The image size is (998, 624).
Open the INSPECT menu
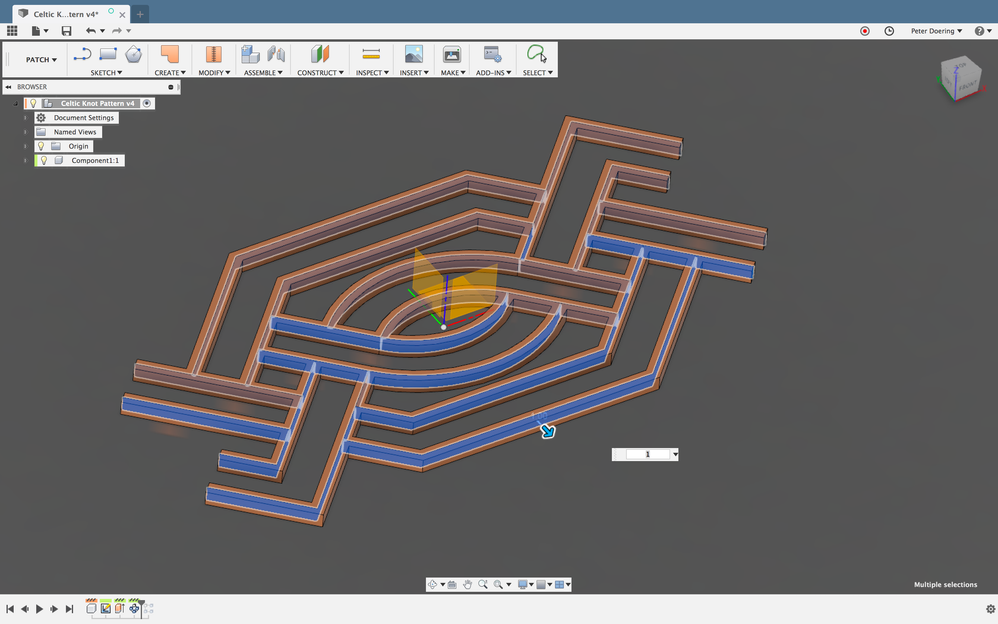tap(372, 73)
